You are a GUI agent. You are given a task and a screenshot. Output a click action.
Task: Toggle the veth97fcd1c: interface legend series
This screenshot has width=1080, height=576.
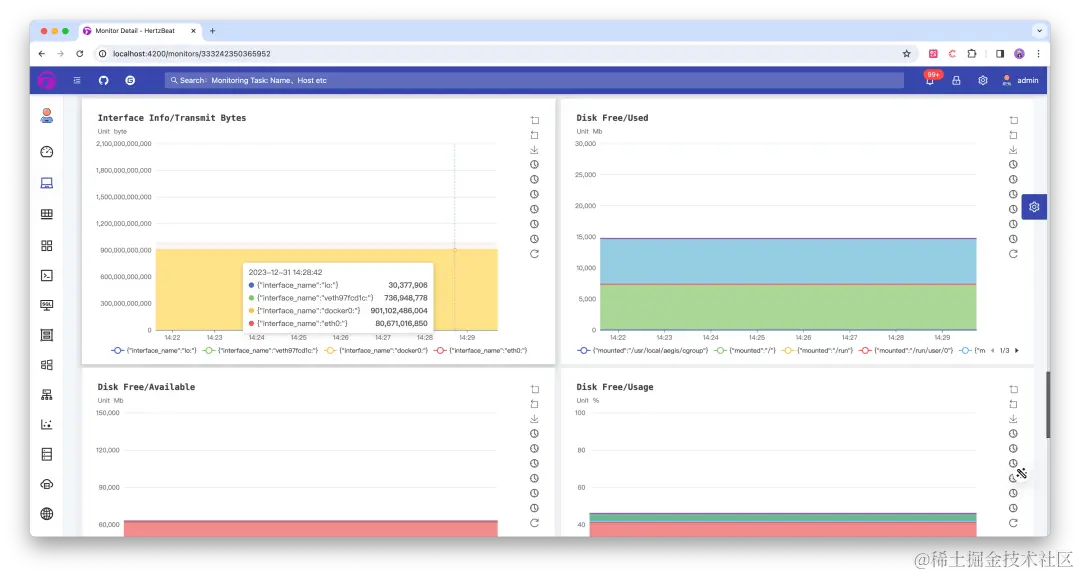click(261, 351)
